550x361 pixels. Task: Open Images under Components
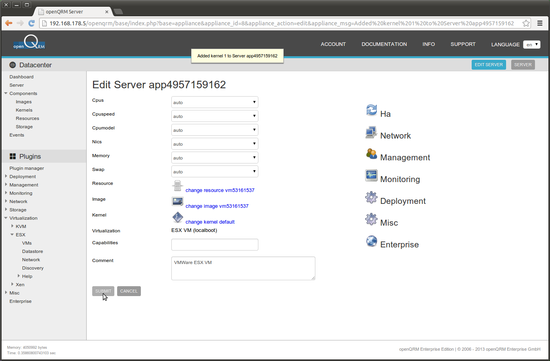tap(24, 102)
